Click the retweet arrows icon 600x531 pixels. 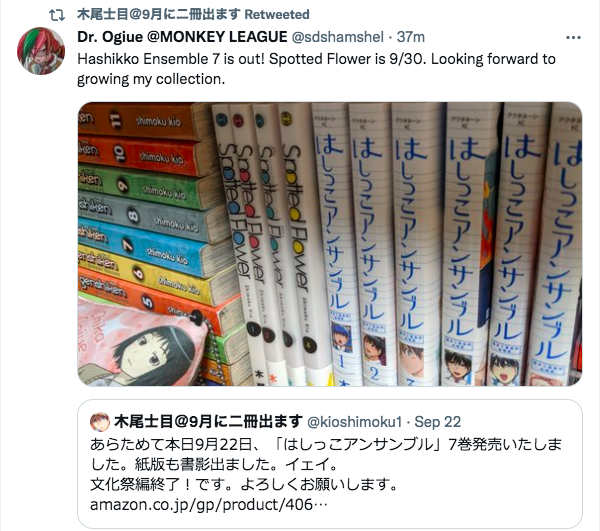coord(57,15)
